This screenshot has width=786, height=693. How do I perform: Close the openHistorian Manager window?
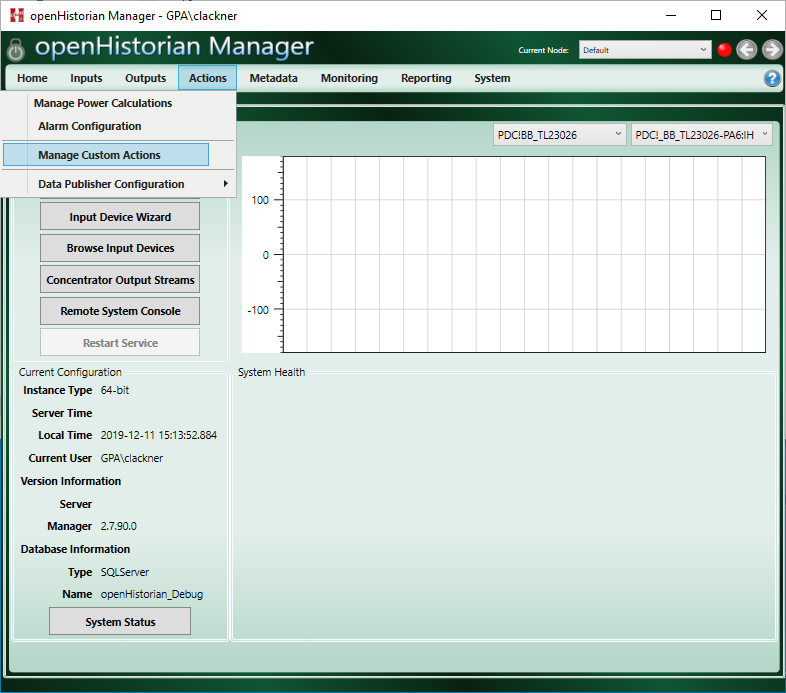pyautogui.click(x=761, y=16)
